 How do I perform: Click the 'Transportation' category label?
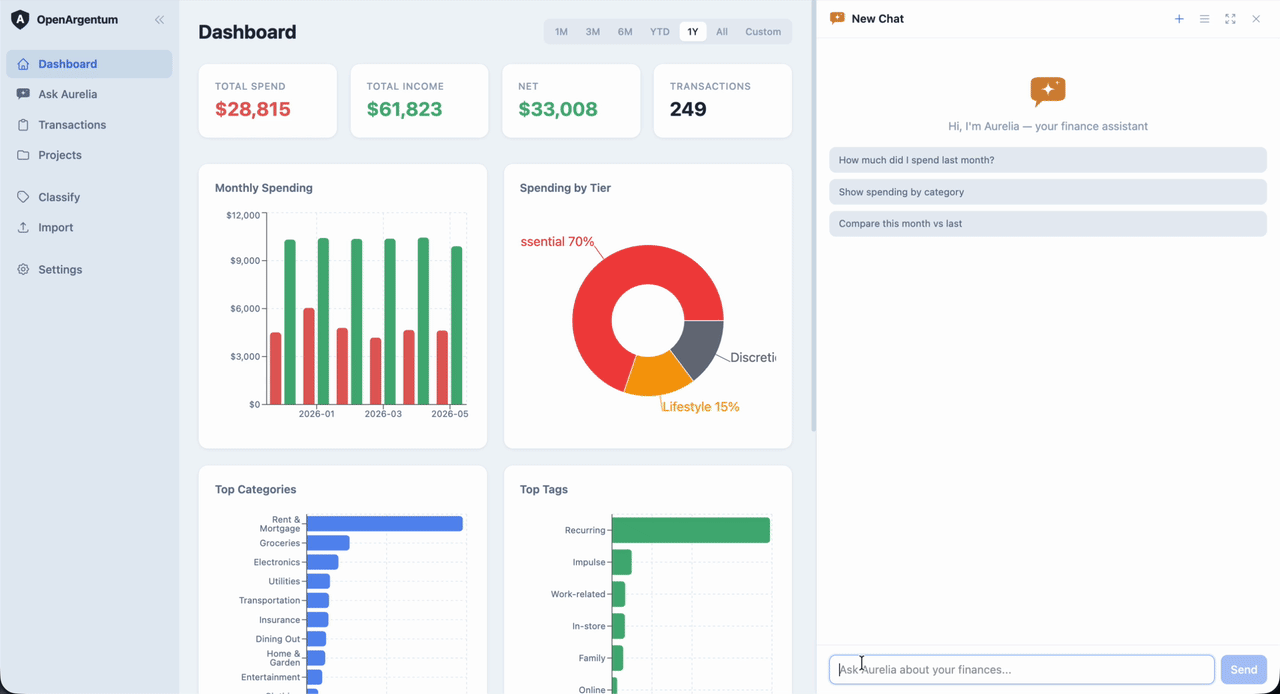point(270,600)
